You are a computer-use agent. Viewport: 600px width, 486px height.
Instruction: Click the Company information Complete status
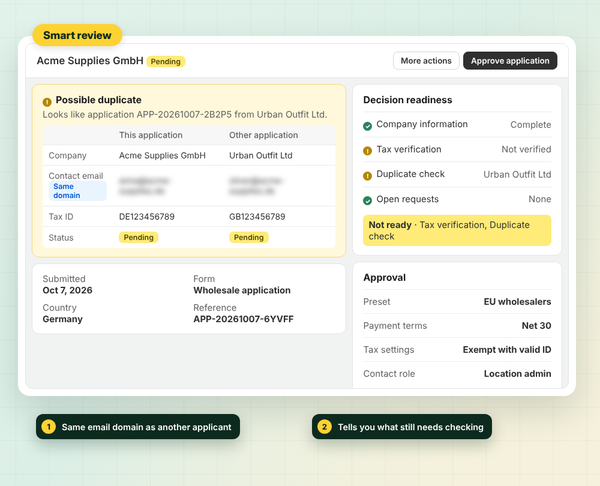point(531,125)
